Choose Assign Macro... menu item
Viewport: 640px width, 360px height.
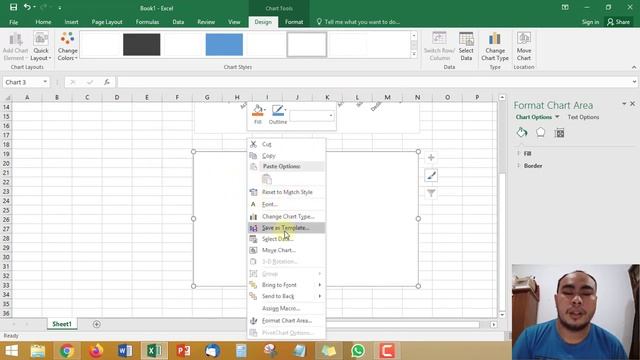click(287, 308)
